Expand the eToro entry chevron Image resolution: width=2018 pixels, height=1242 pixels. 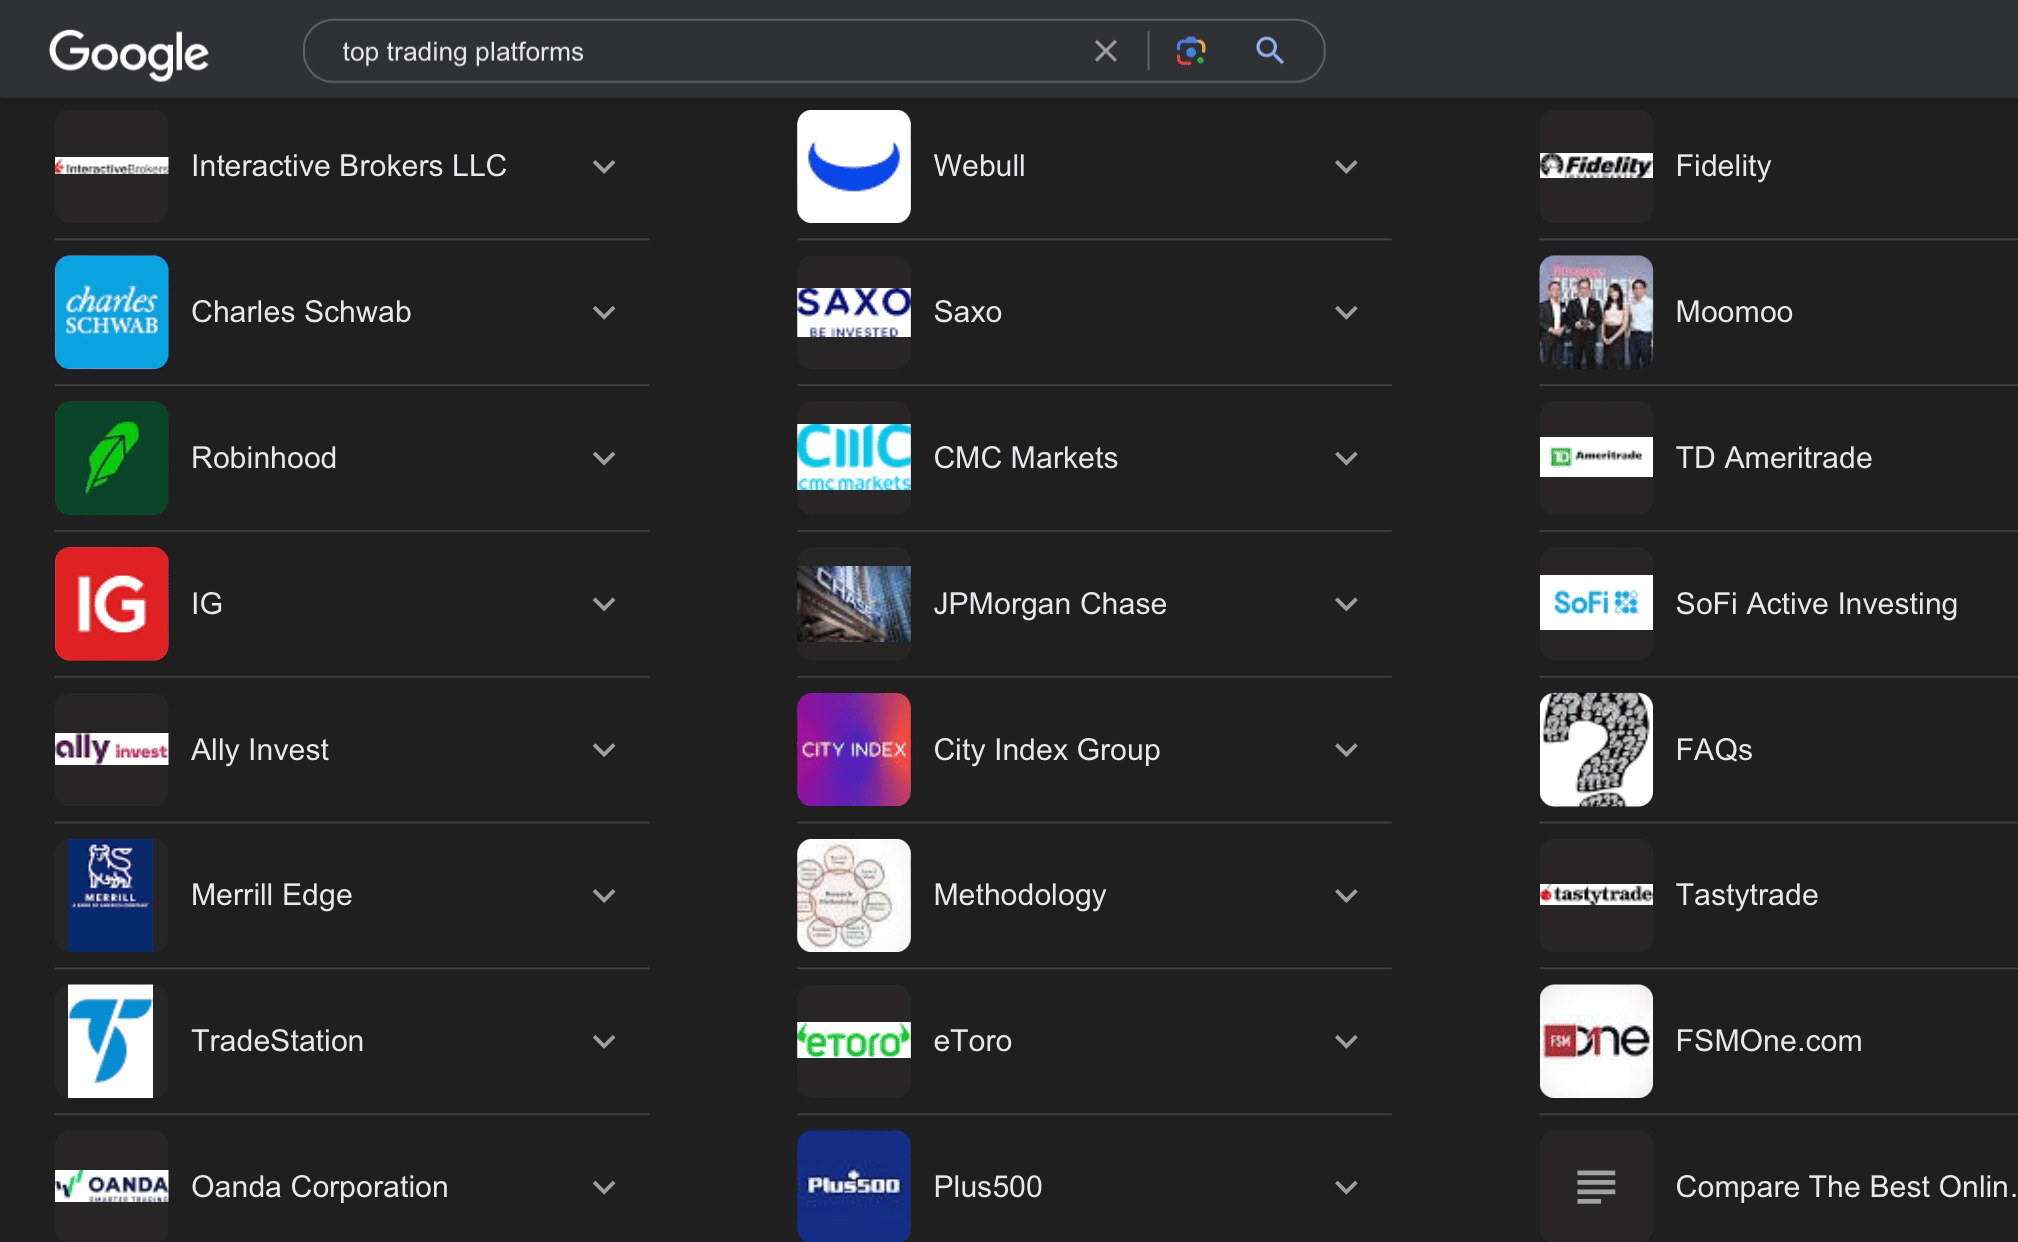click(1347, 1042)
